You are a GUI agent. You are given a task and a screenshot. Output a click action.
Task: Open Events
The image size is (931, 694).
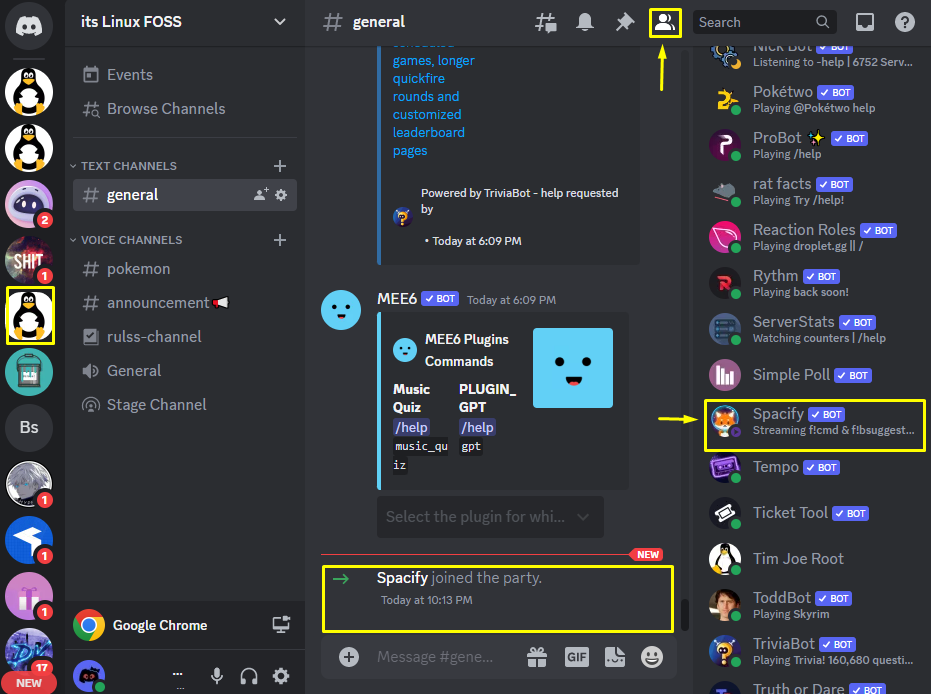pyautogui.click(x=185, y=75)
